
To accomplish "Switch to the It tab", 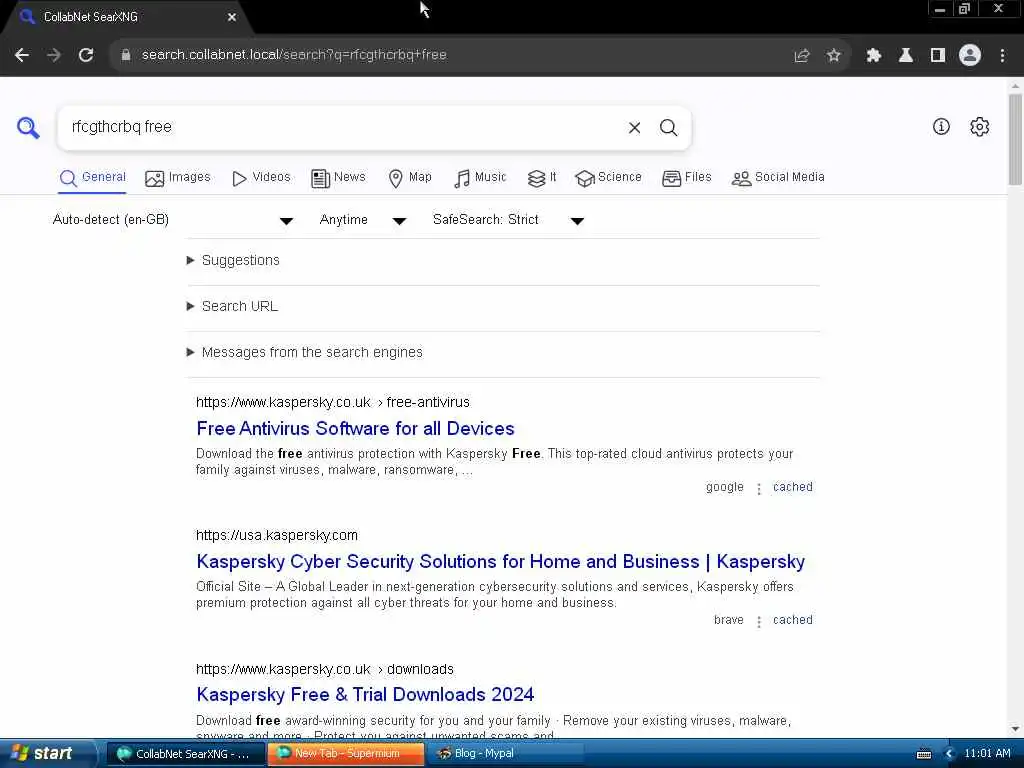I will coord(542,178).
